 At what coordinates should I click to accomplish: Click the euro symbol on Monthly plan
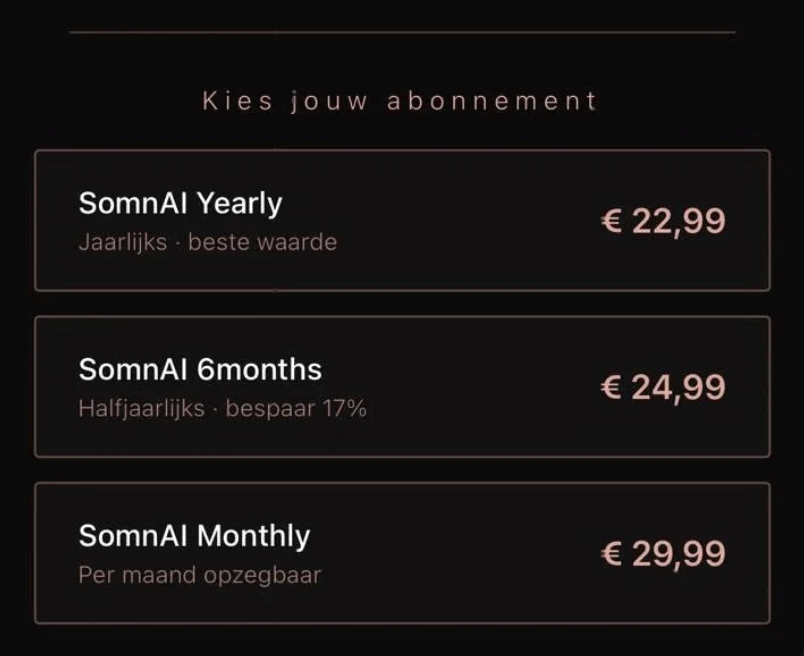click(x=611, y=553)
